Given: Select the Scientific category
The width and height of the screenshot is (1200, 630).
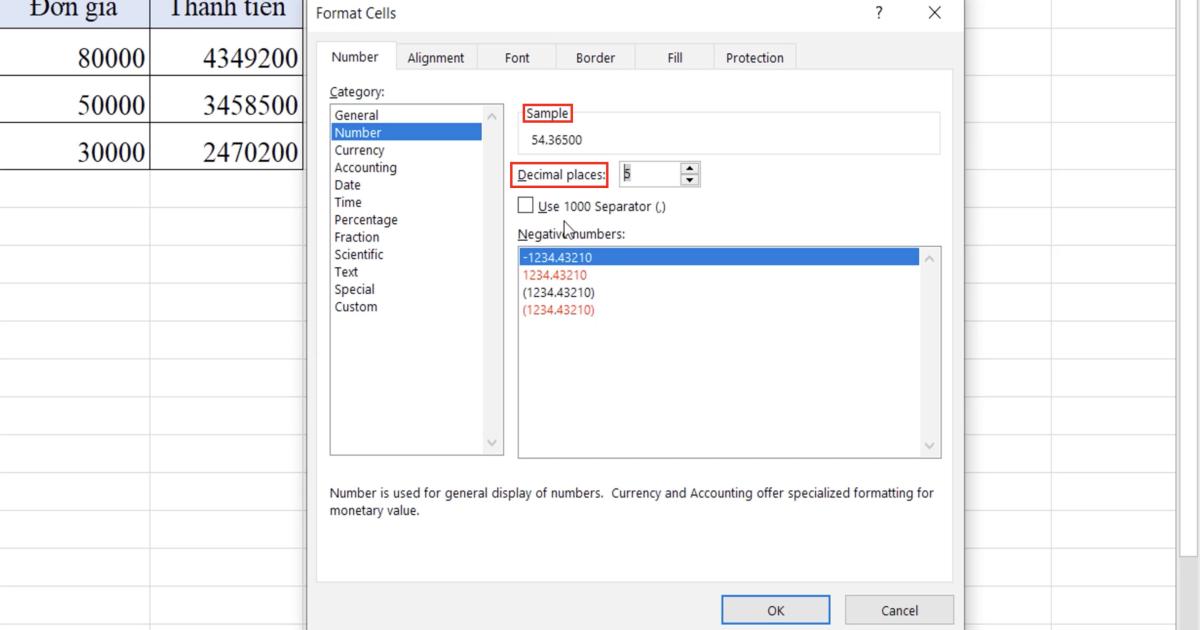Looking at the screenshot, I should pos(360,254).
